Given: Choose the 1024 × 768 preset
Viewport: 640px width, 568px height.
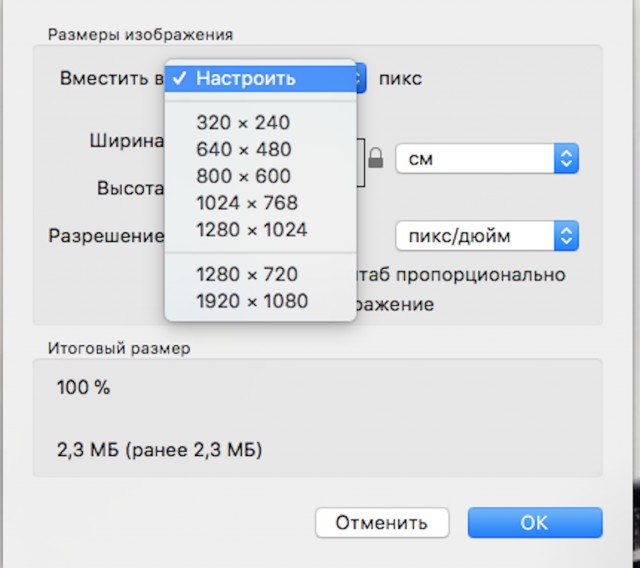Looking at the screenshot, I should point(247,203).
